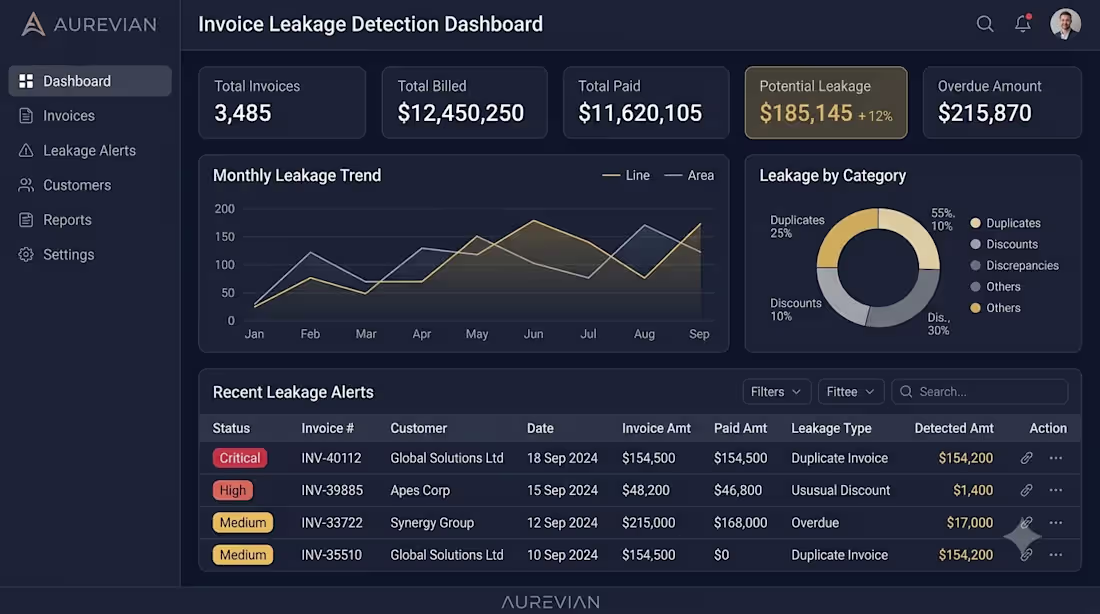The height and width of the screenshot is (614, 1100).
Task: Toggle Duplicates in category legend
Action: (x=1005, y=223)
